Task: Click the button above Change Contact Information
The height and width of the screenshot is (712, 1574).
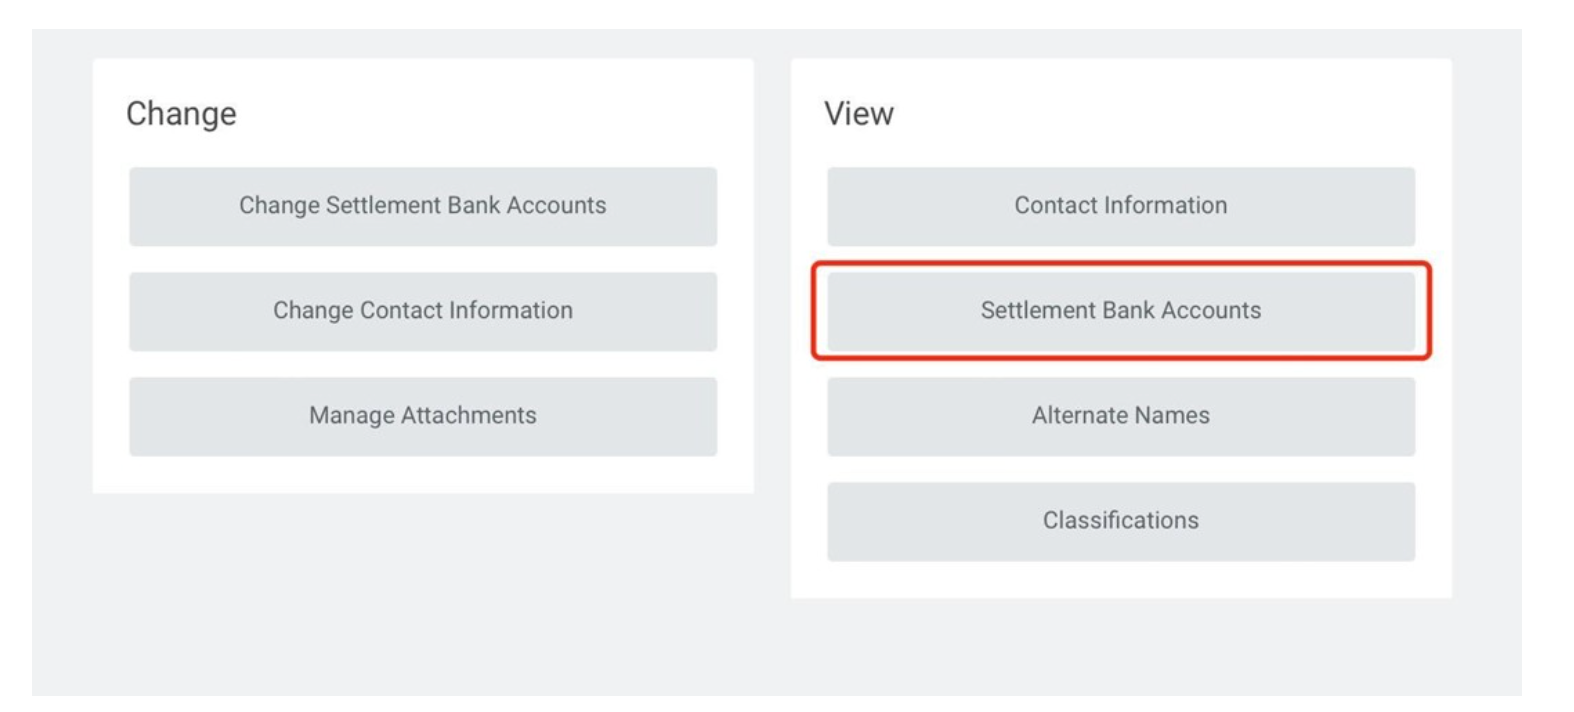Action: tap(422, 206)
